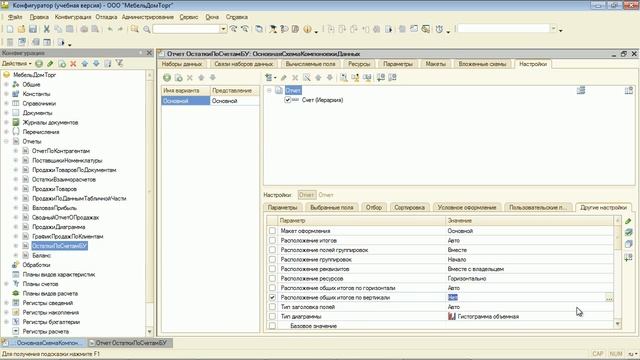Image resolution: width=640 pixels, height=360 pixels.
Task: Switch to Ресурсы tab
Action: (359, 64)
